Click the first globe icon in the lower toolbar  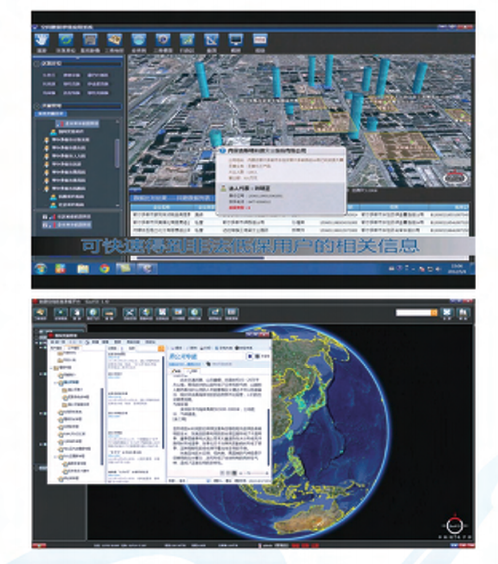click(93, 312)
